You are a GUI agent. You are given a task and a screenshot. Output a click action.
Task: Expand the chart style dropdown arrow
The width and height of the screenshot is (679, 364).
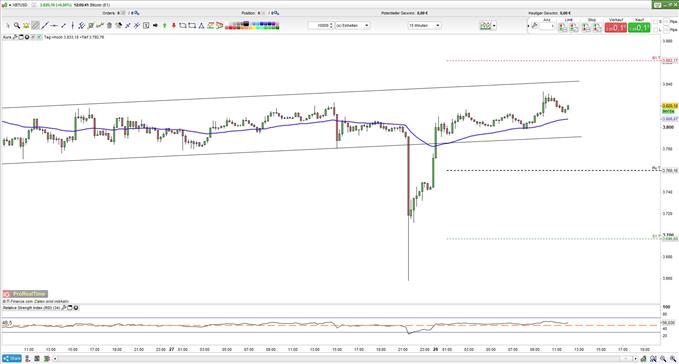click(x=494, y=26)
